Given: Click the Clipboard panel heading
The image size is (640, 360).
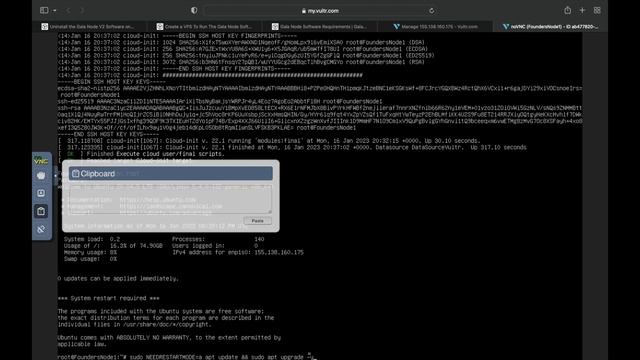Looking at the screenshot, I should point(171,173).
